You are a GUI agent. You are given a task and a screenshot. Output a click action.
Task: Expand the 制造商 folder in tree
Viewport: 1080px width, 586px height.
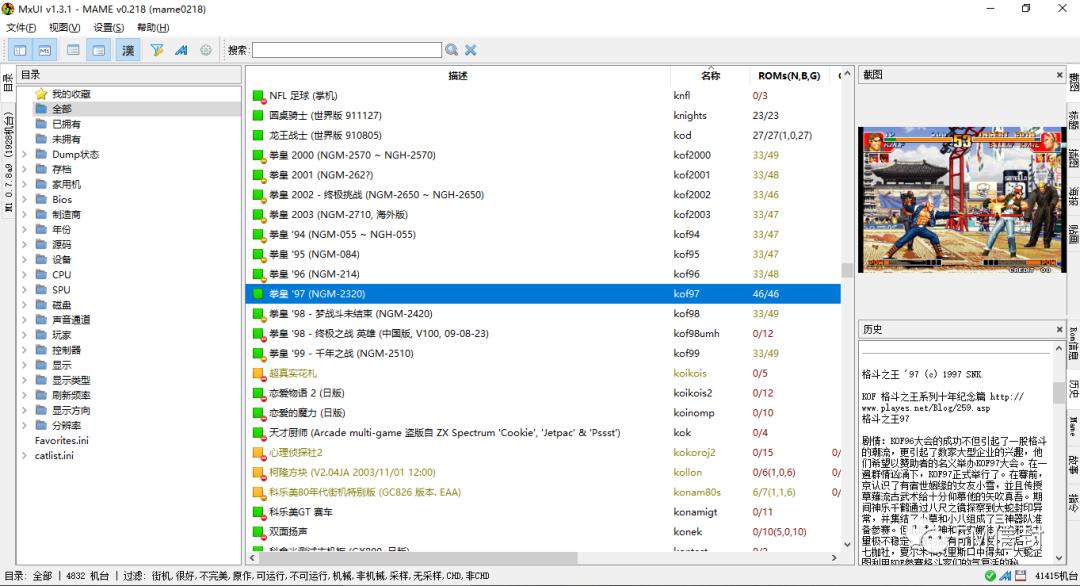[x=26, y=214]
